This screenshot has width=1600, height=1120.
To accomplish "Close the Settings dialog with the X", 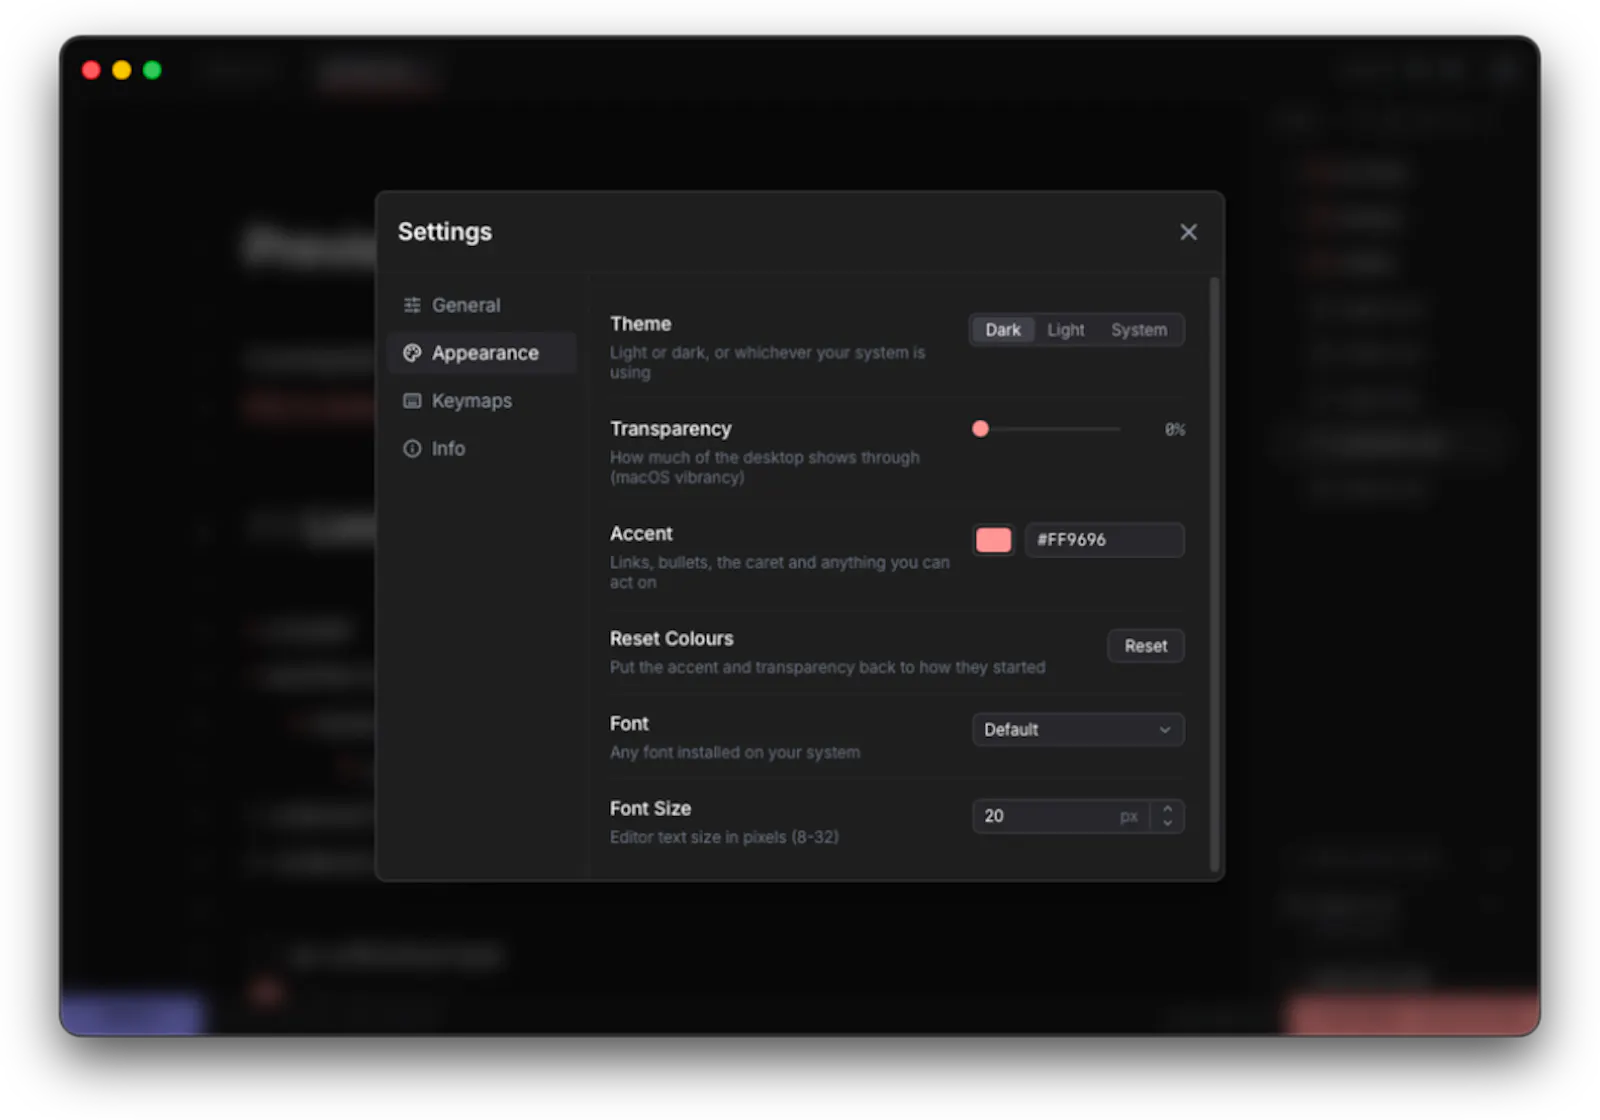I will [x=1188, y=232].
